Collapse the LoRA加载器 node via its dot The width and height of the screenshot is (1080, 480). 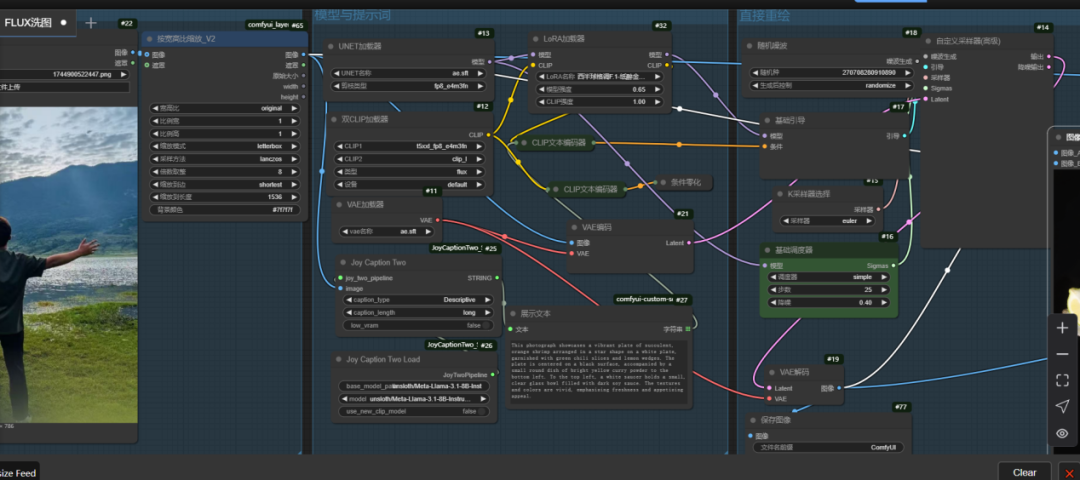[x=534, y=39]
